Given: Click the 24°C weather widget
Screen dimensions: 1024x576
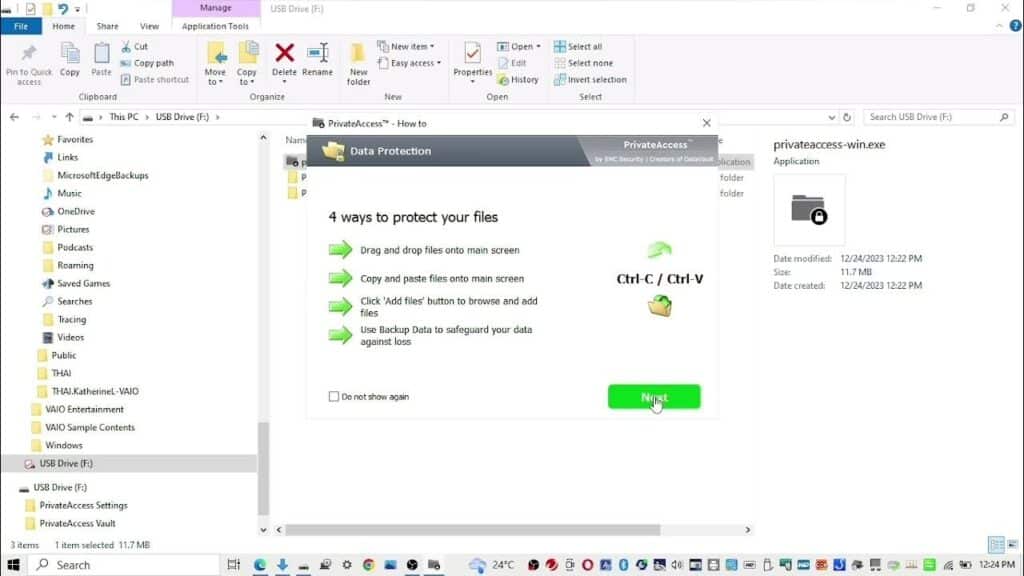Looking at the screenshot, I should click(492, 565).
